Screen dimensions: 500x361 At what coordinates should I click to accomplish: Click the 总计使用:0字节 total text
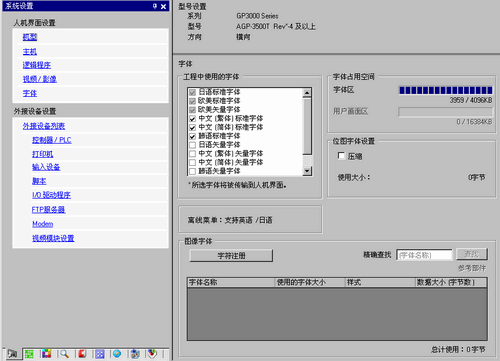point(458,349)
